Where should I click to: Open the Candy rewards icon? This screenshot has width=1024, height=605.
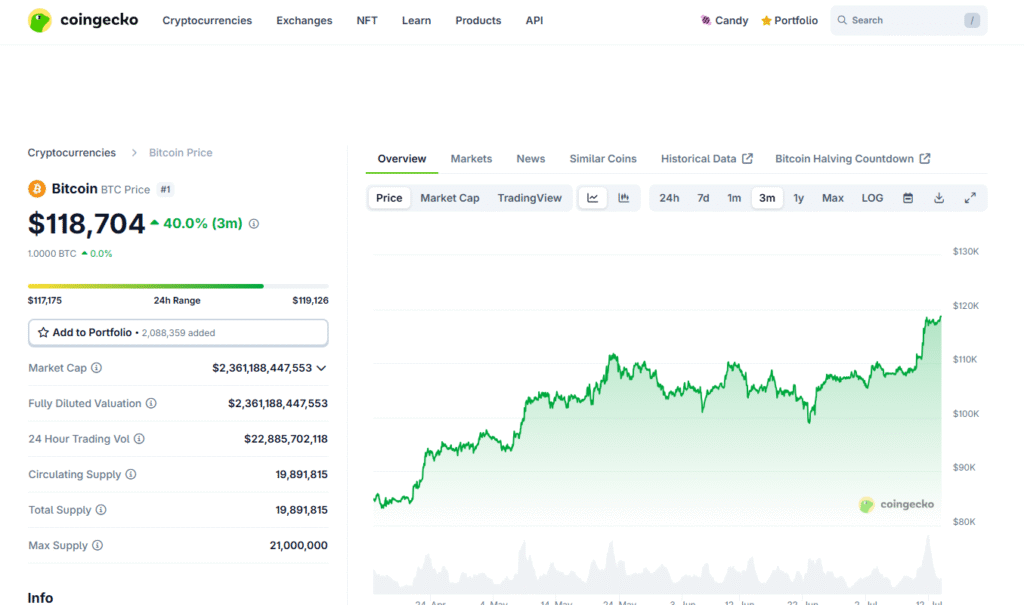pyautogui.click(x=705, y=20)
